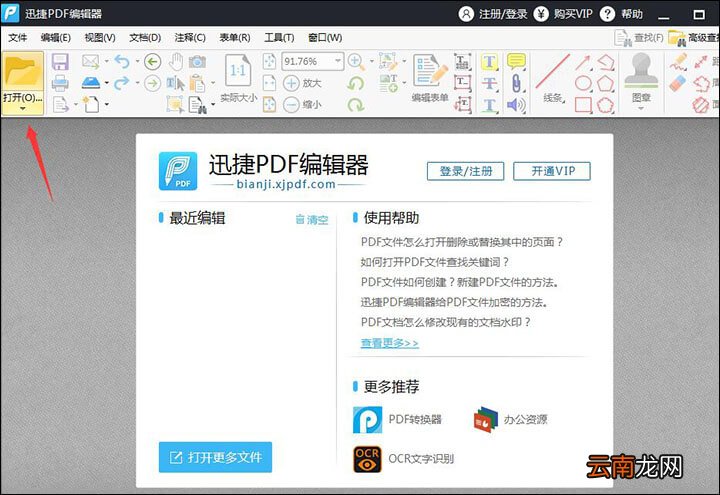The image size is (720, 495).
Task: Open the 表单(R) menu
Action: point(235,38)
